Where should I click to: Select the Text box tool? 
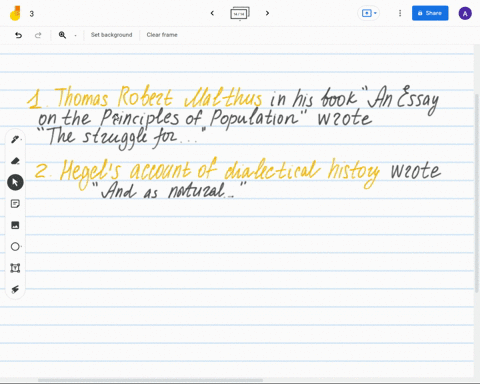click(15, 268)
